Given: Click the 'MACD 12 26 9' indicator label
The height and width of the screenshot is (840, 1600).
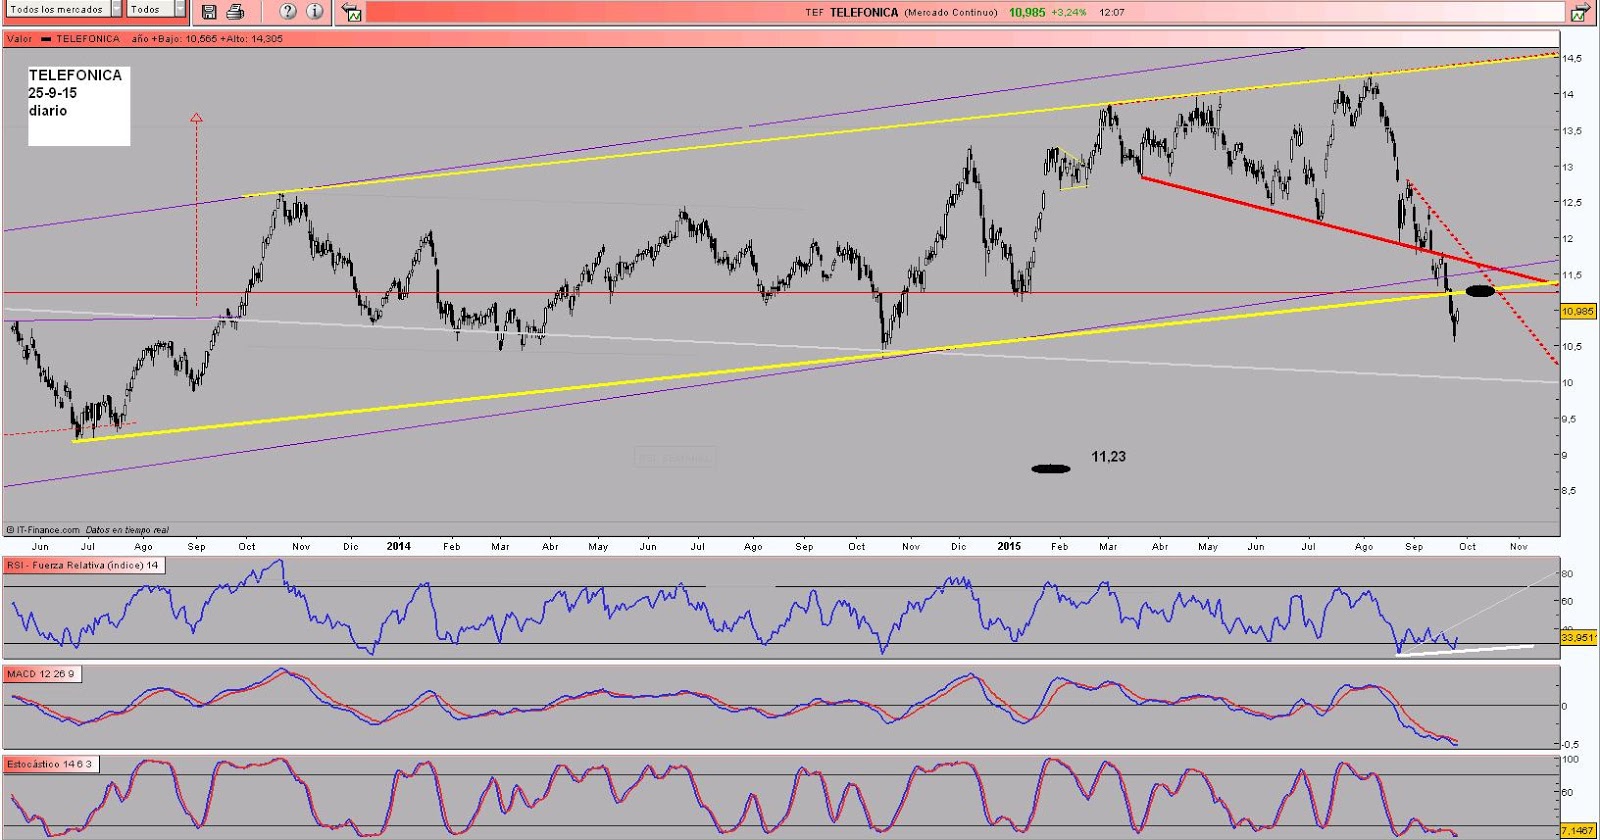Looking at the screenshot, I should pyautogui.click(x=40, y=674).
